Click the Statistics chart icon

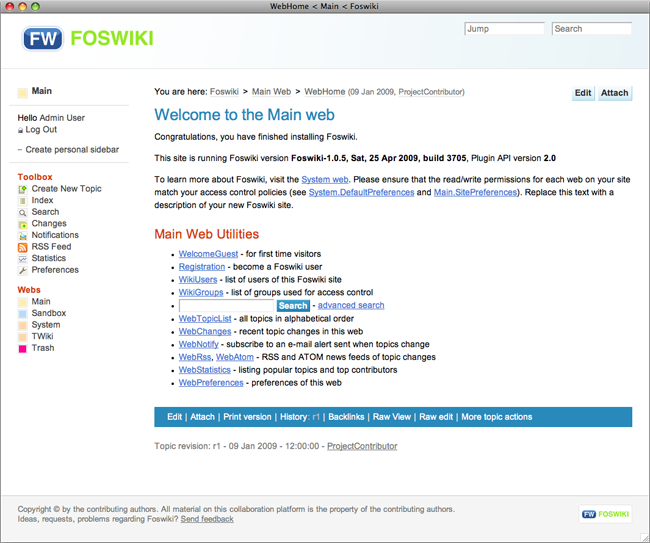[x=22, y=259]
